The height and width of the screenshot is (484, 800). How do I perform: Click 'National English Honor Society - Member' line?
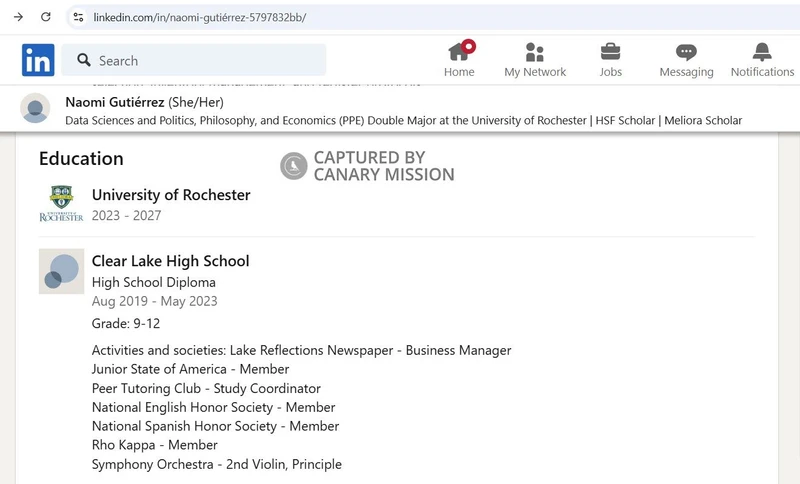pos(213,407)
